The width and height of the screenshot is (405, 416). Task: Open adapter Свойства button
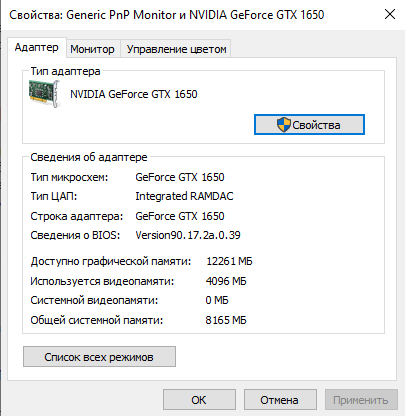tap(309, 125)
